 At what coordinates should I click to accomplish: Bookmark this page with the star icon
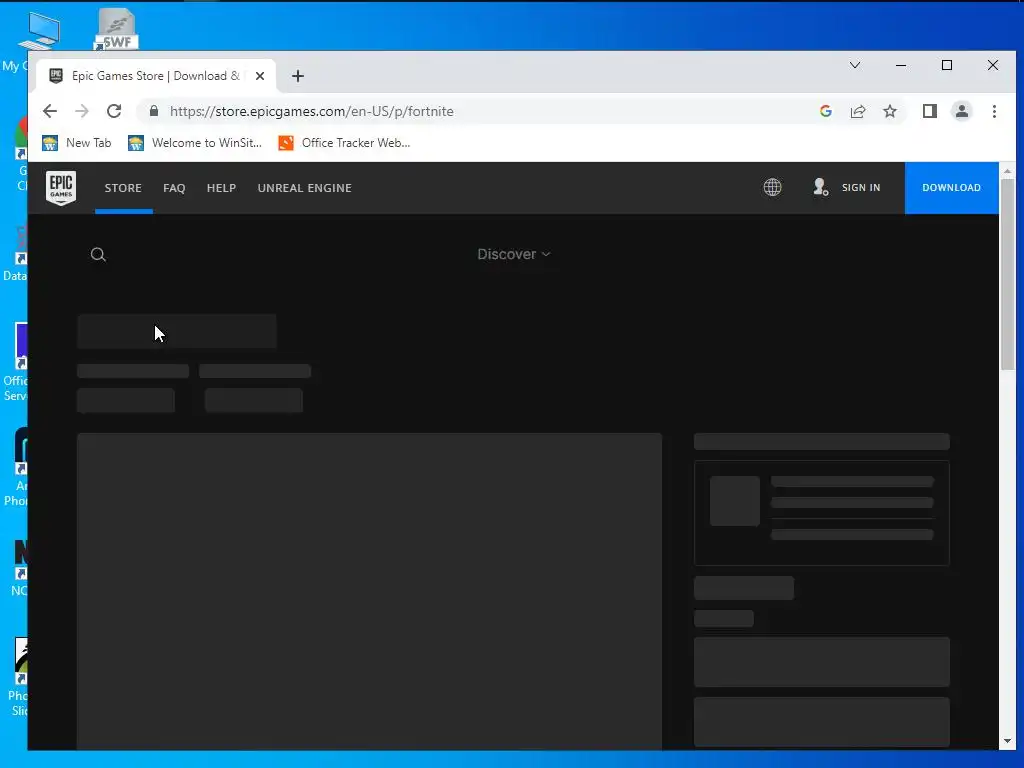click(x=889, y=111)
